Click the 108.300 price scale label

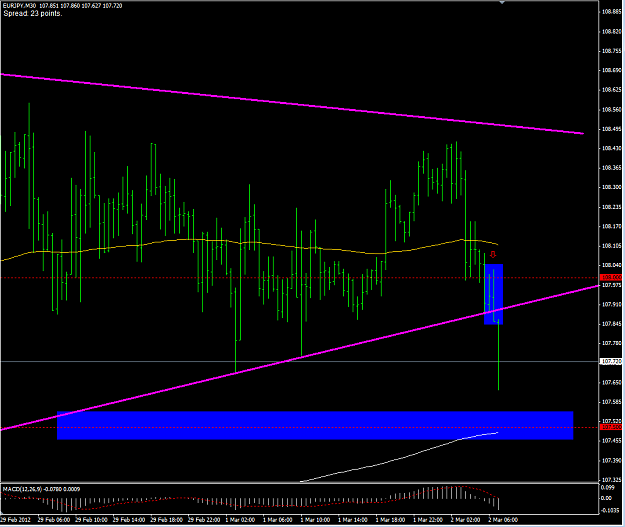[x=611, y=187]
